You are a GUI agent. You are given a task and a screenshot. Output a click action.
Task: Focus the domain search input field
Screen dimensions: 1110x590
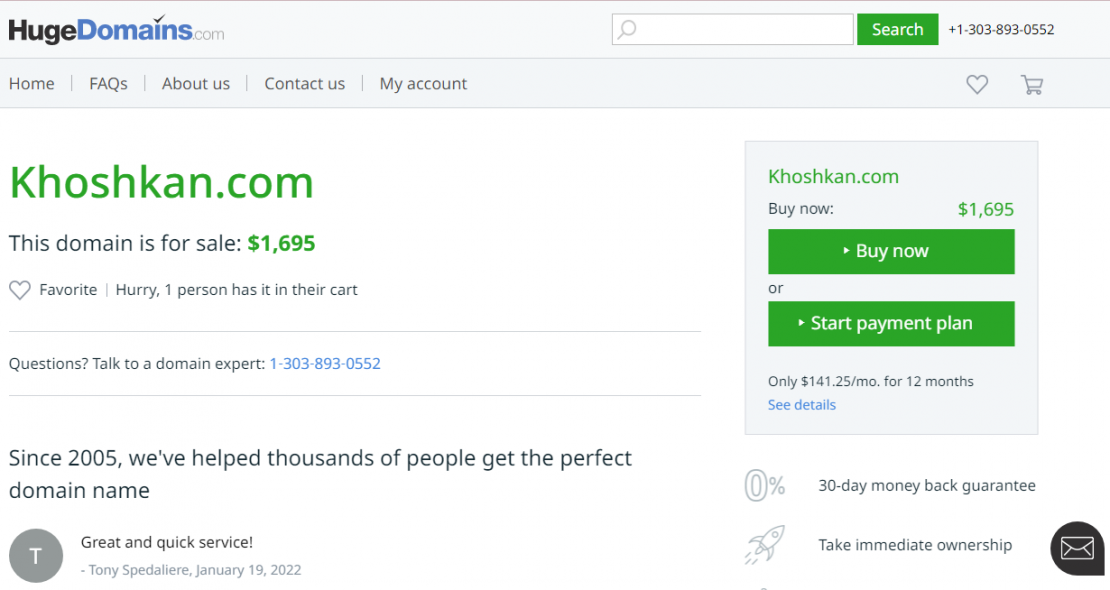(744, 30)
